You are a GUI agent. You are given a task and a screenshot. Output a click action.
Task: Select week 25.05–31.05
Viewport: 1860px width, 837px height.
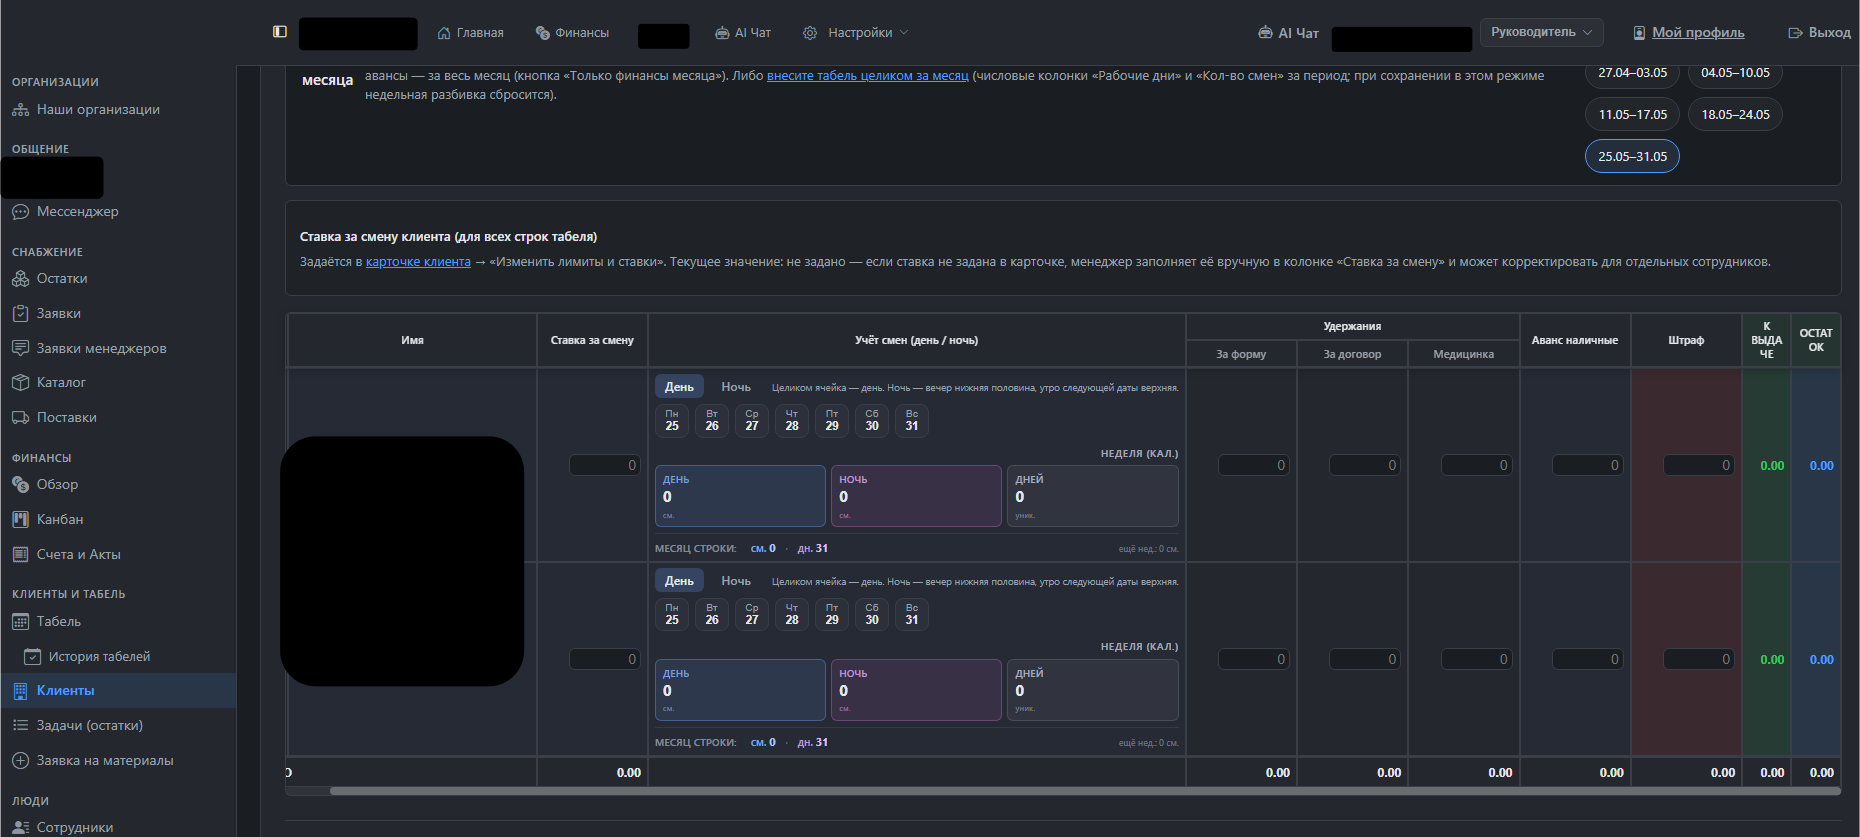pyautogui.click(x=1632, y=157)
